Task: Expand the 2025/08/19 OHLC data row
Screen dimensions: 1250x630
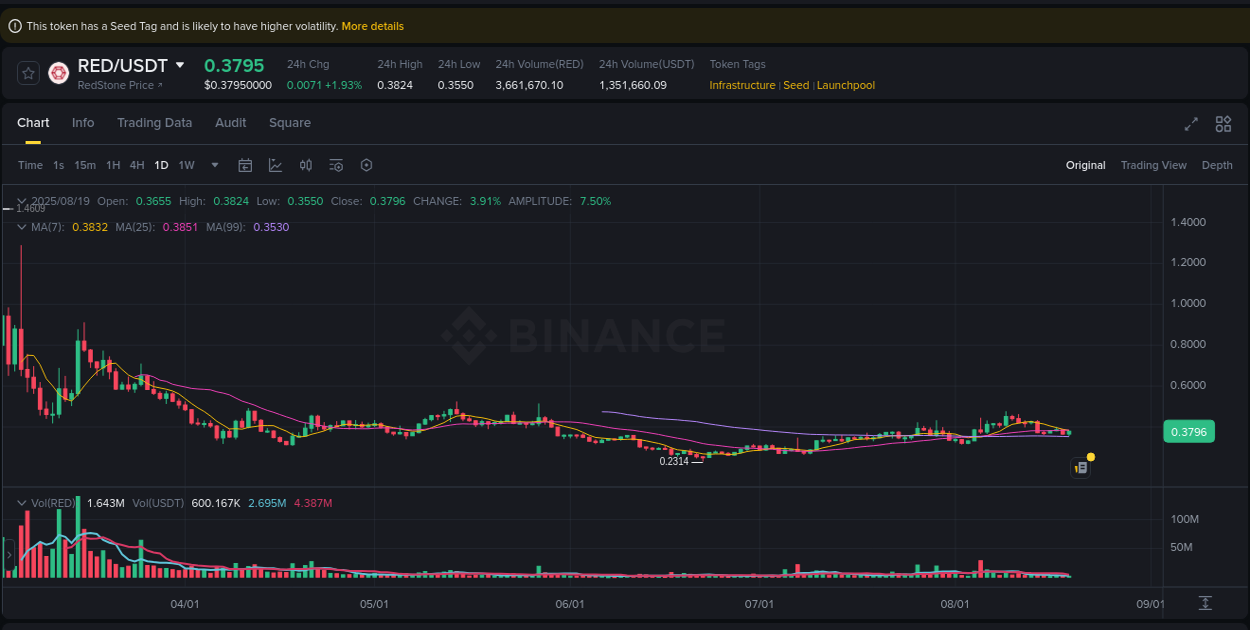Action: coord(22,200)
